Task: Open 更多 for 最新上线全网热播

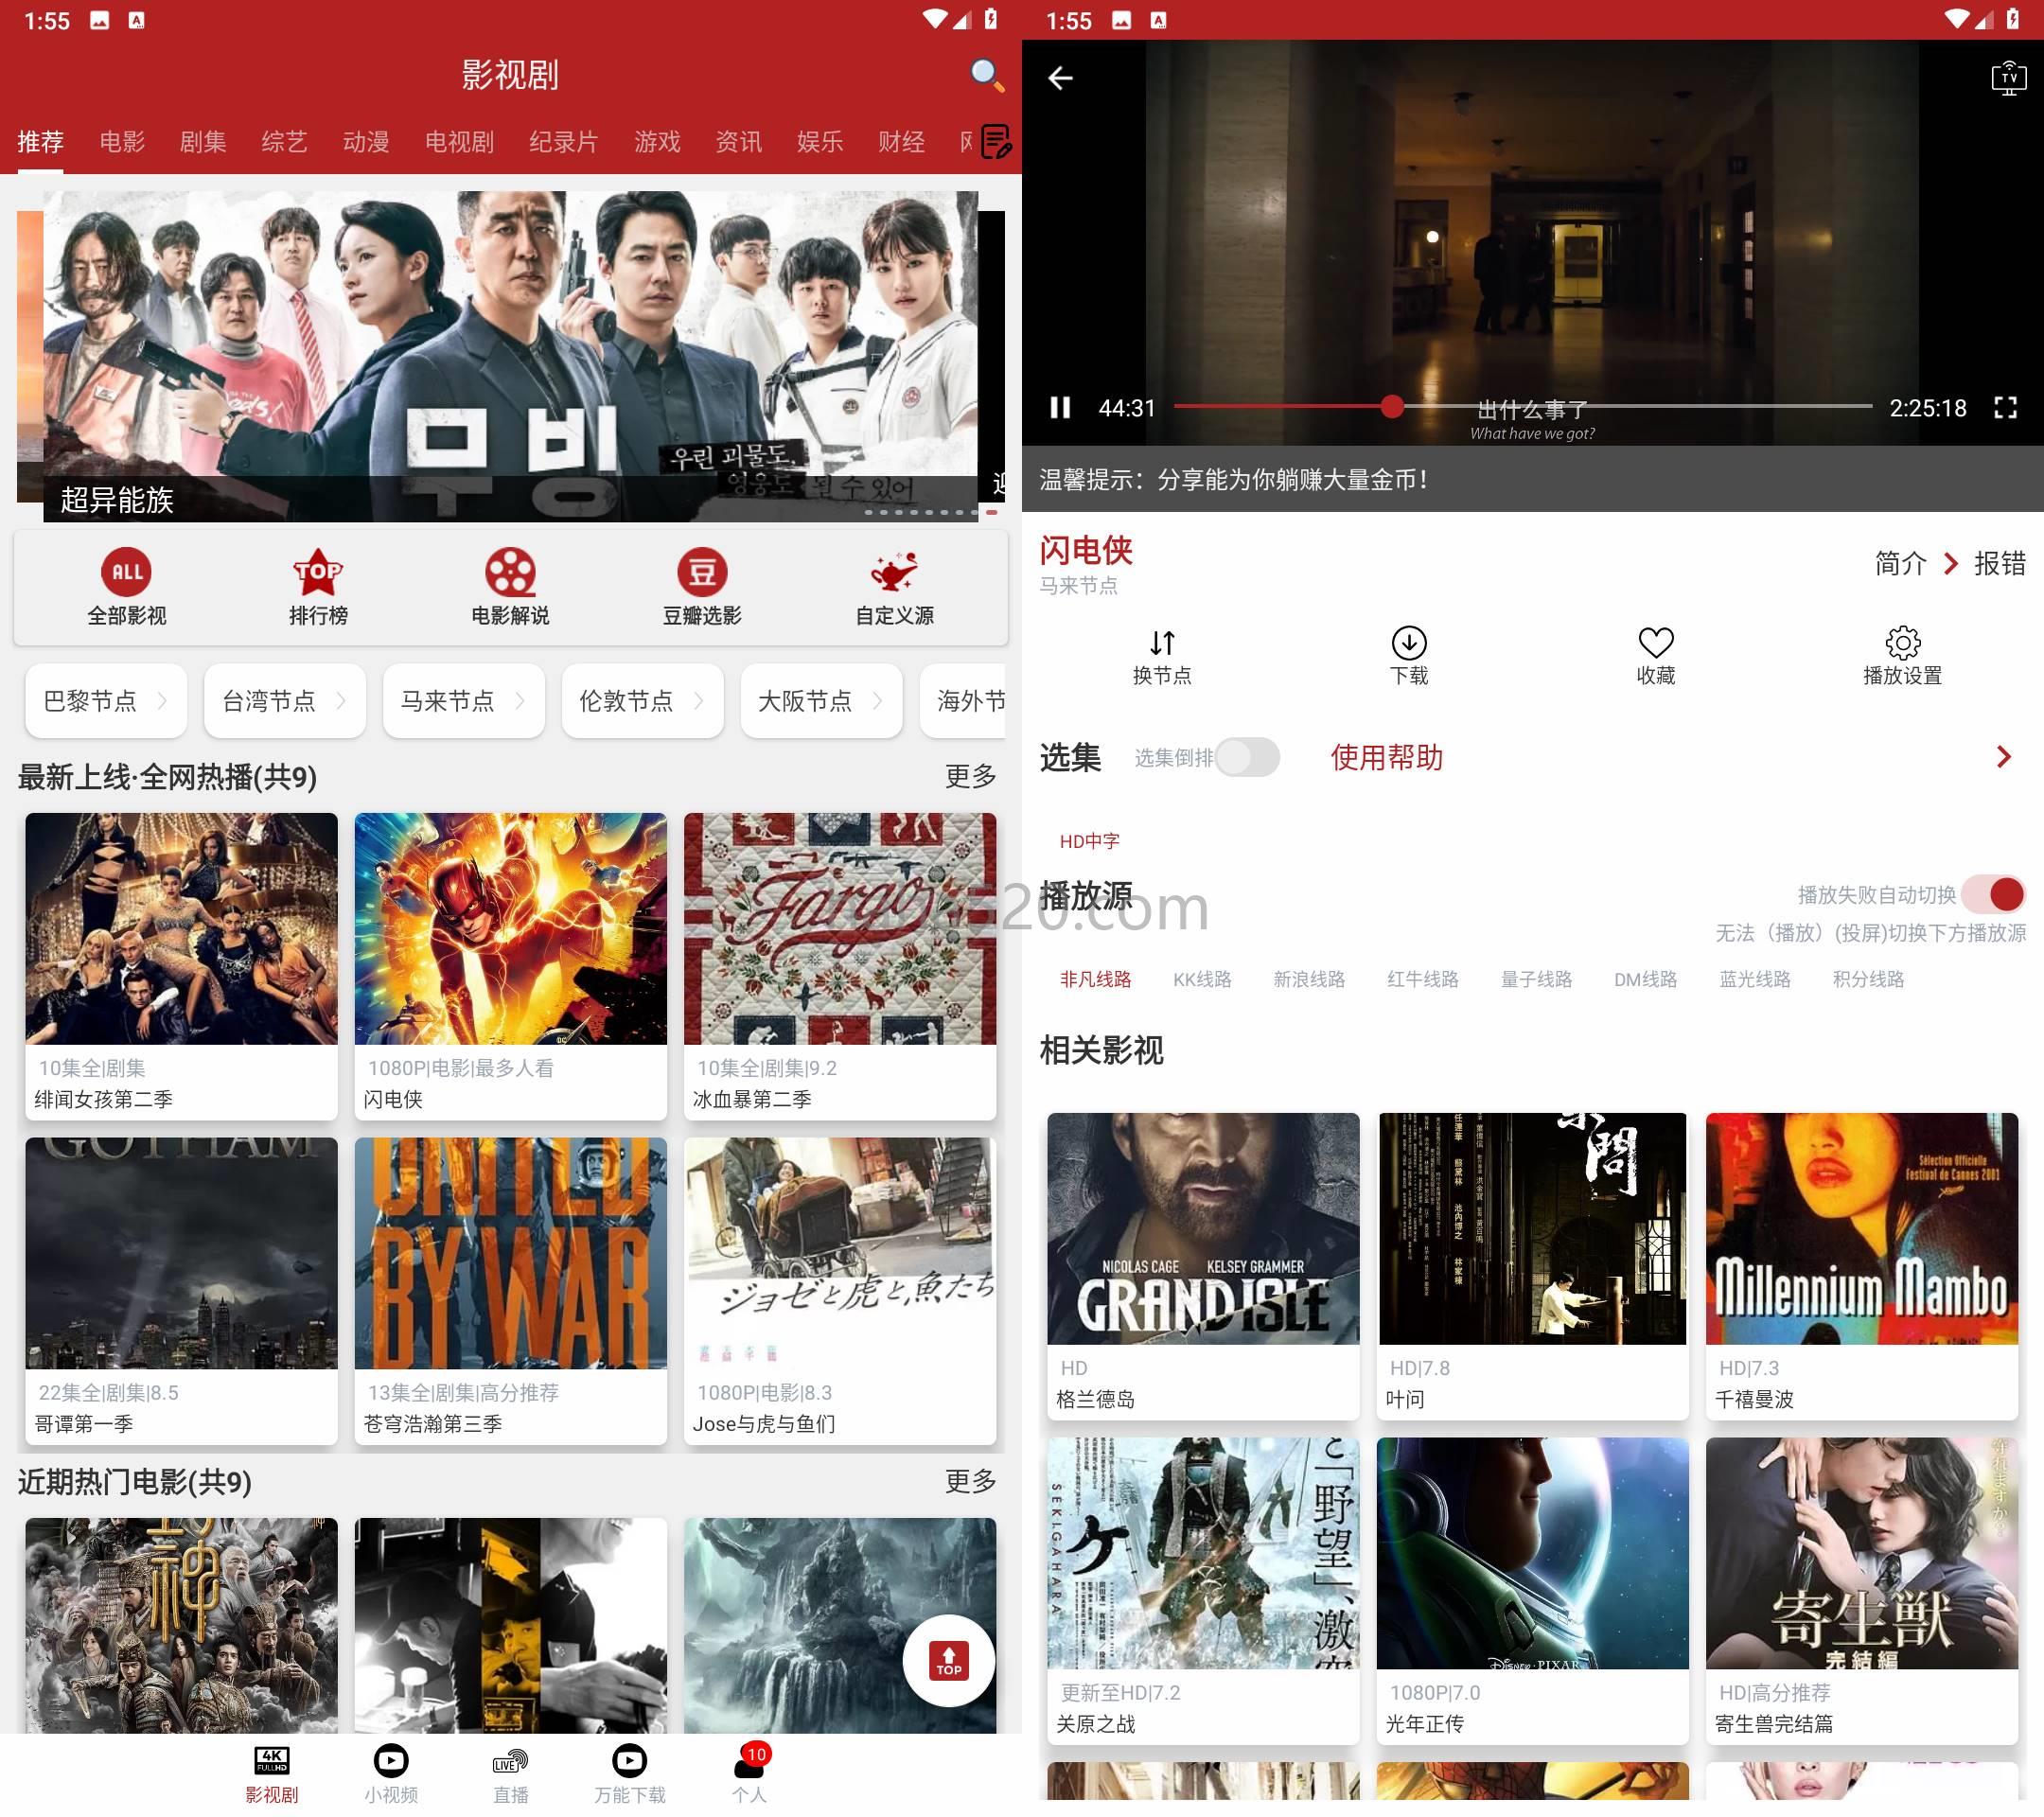Action: pos(973,779)
